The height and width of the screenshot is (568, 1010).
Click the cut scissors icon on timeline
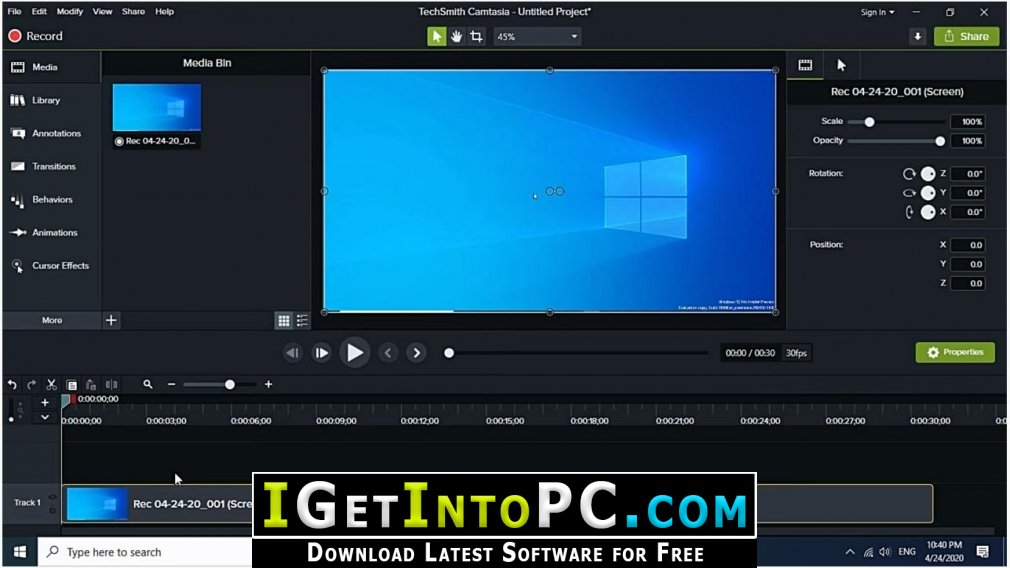coord(52,384)
